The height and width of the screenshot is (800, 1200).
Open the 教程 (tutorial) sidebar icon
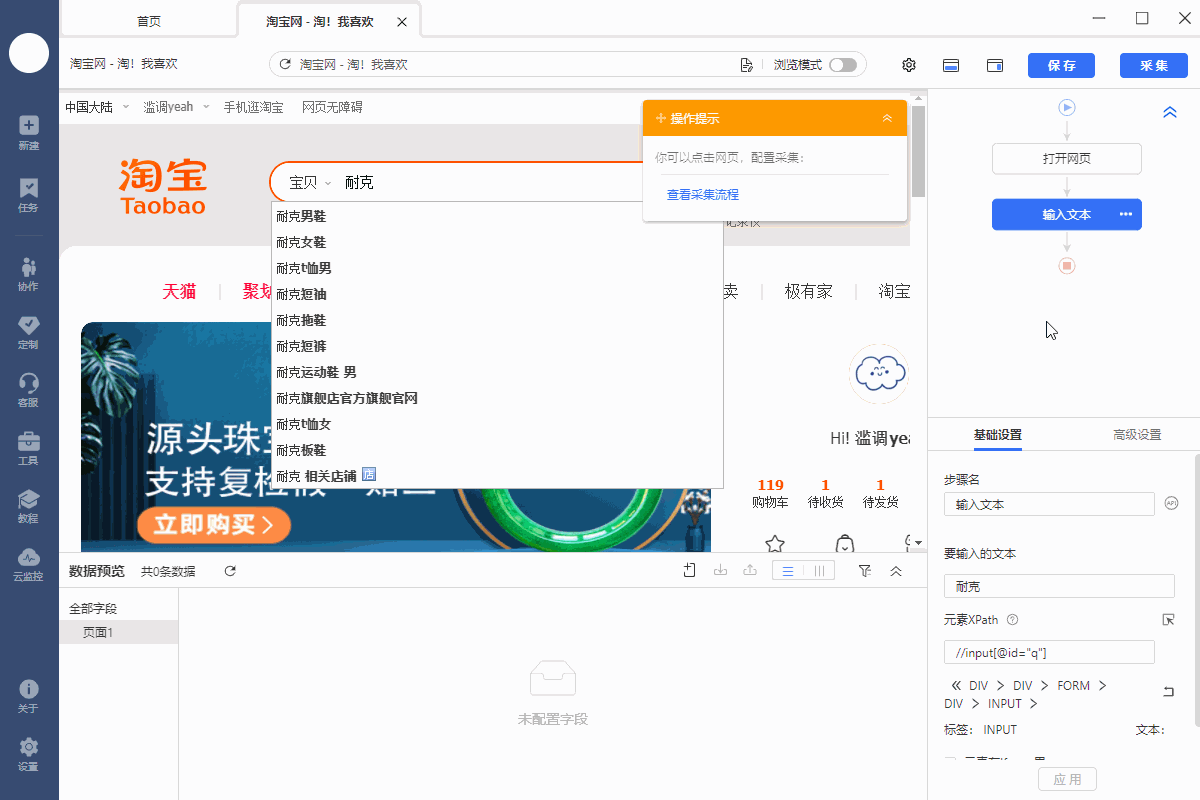pos(29,498)
